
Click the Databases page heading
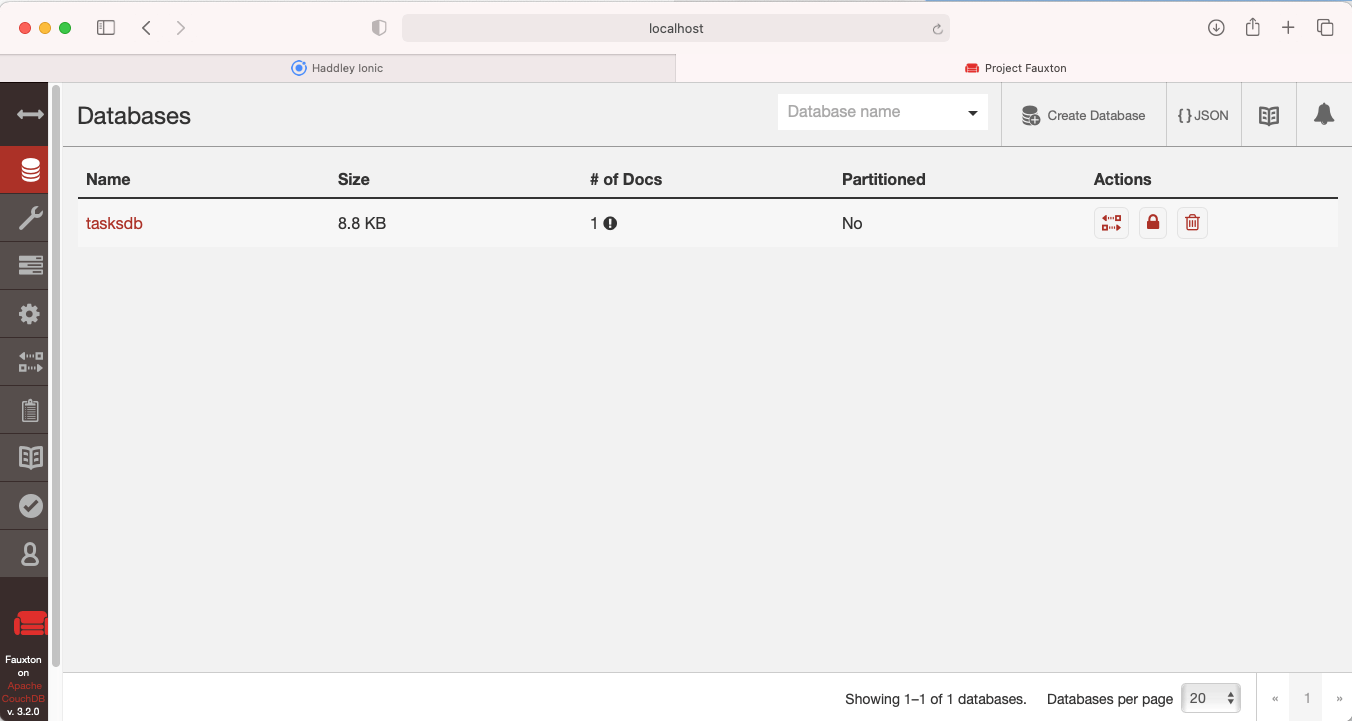(x=134, y=116)
